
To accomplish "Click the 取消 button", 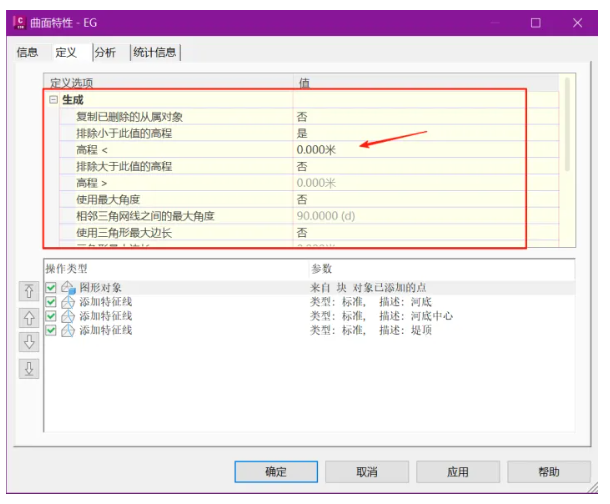I will pos(367,472).
